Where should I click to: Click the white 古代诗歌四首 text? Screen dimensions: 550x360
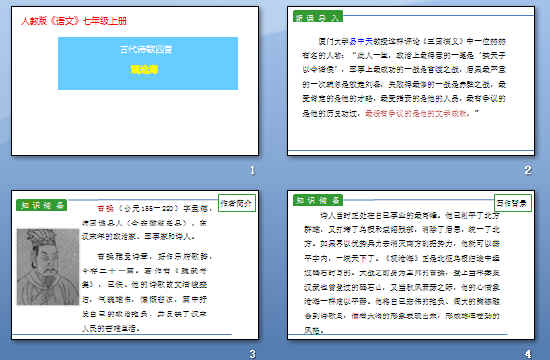pyautogui.click(x=146, y=49)
